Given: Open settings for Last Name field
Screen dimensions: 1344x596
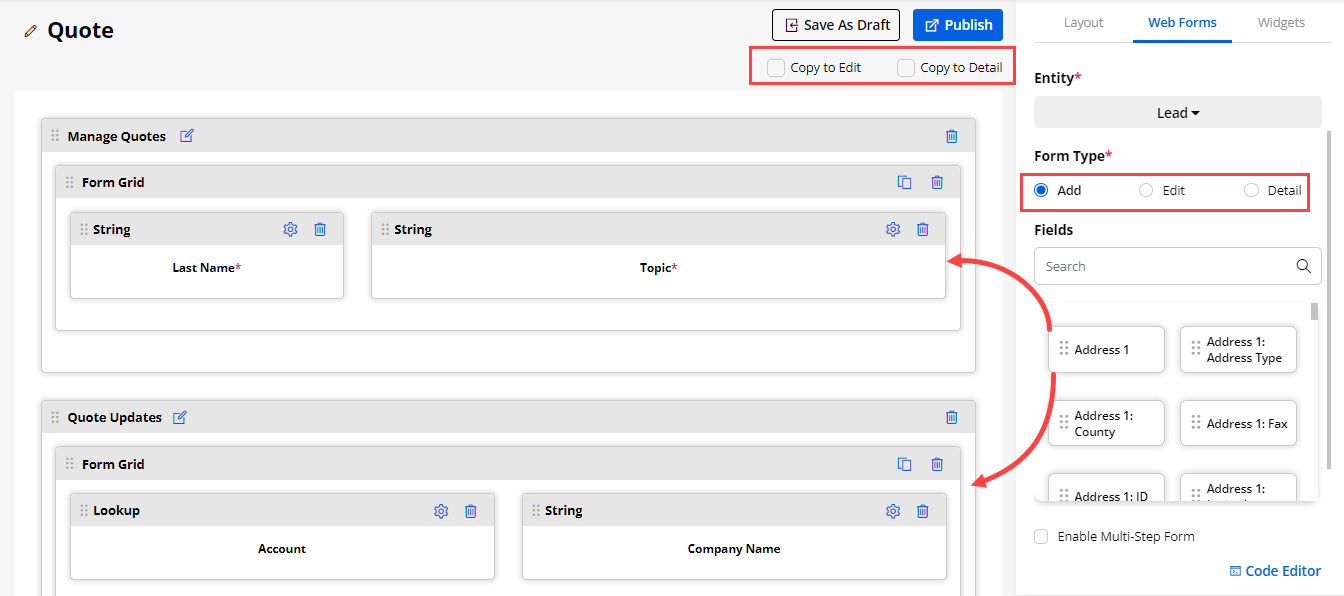Looking at the screenshot, I should 290,229.
